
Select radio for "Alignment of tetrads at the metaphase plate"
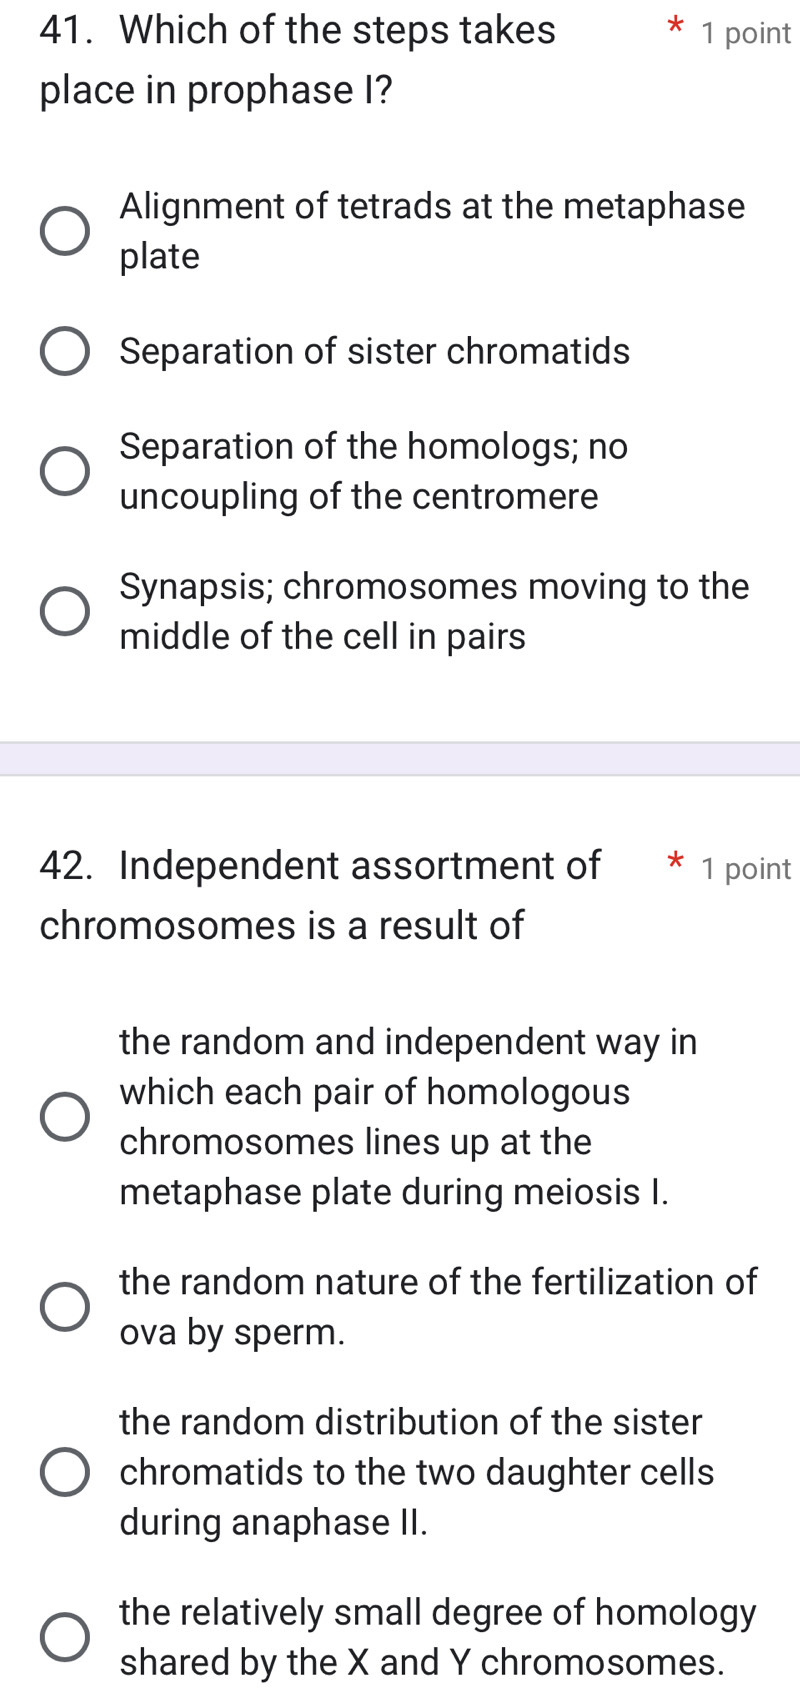(x=65, y=232)
